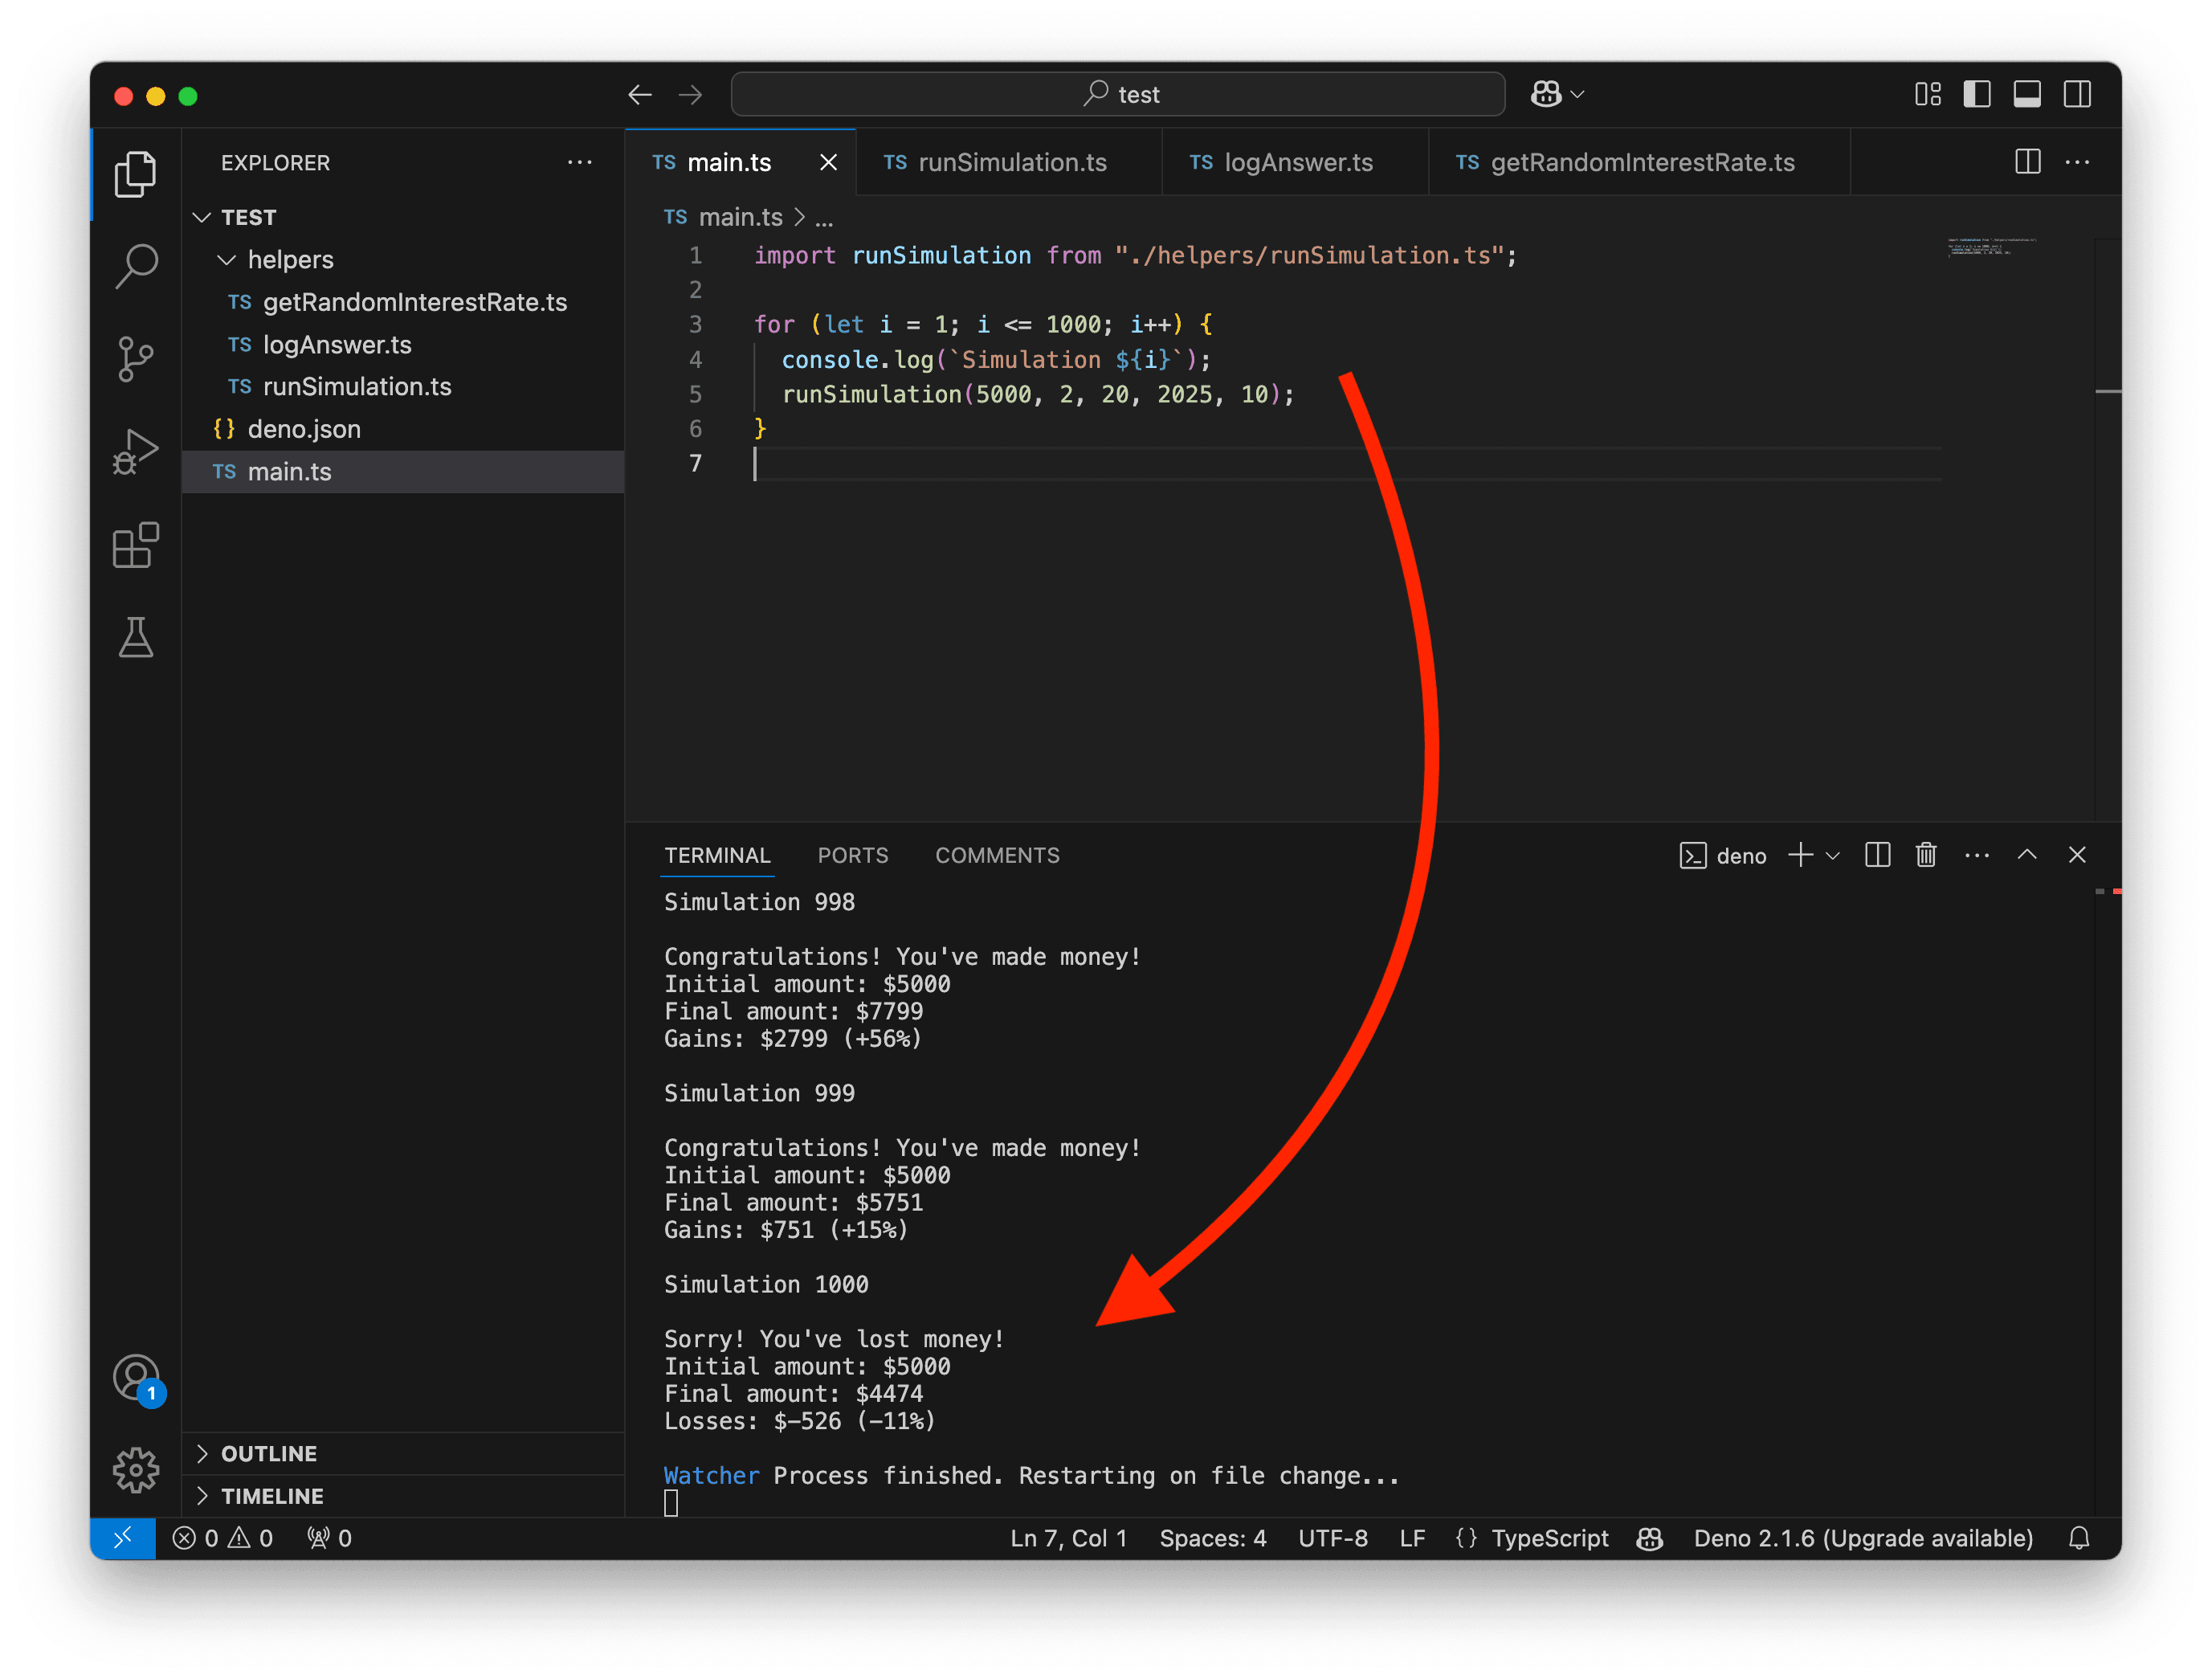Close the terminal panel

click(2077, 855)
